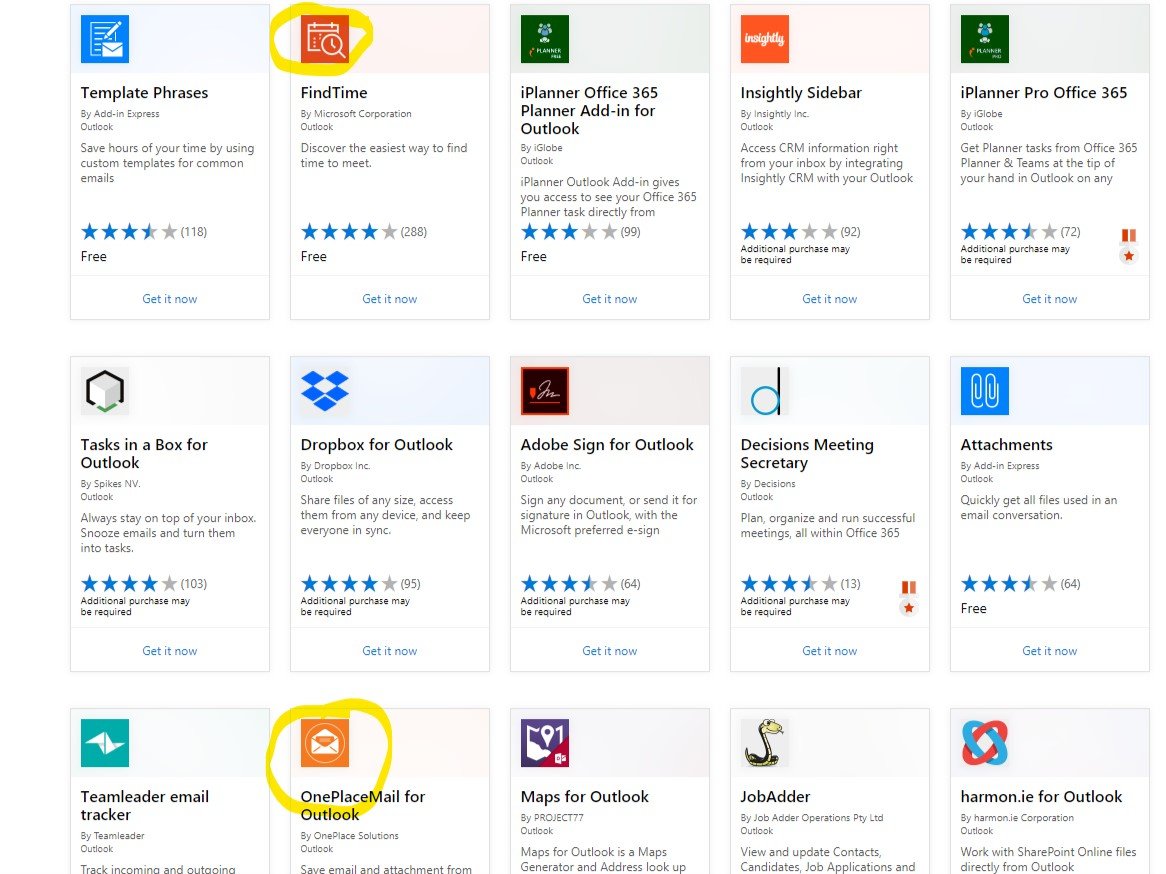The height and width of the screenshot is (874, 1166).
Task: Click the harmon.ie logo icon
Action: (985, 743)
